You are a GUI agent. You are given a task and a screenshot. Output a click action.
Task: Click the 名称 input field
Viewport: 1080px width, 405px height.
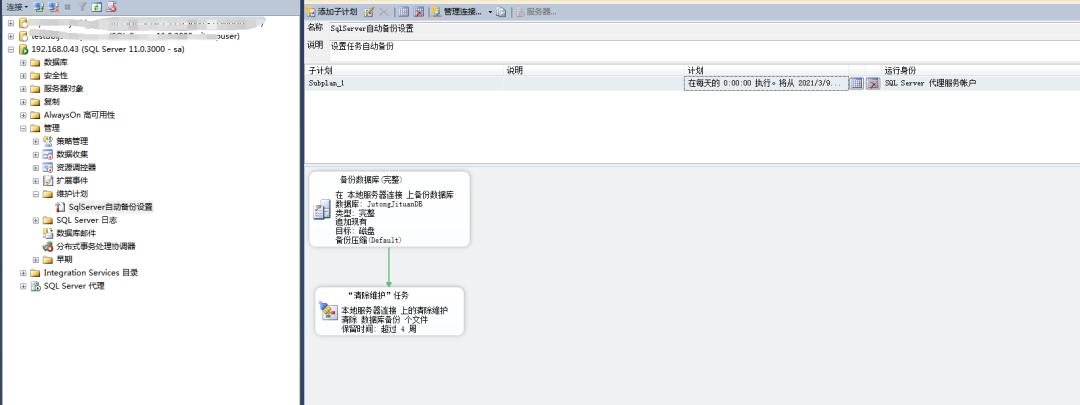tap(703, 29)
